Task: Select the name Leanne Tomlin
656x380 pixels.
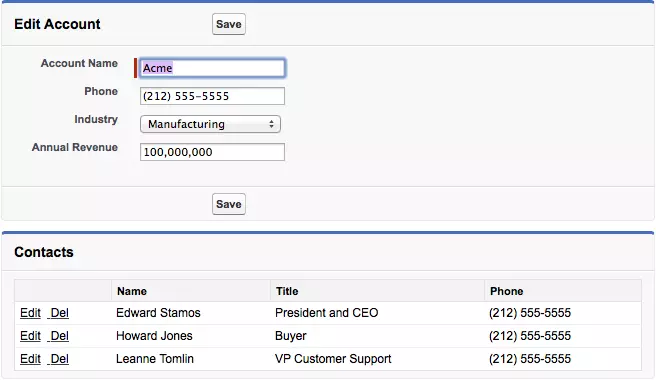Action: pos(155,359)
